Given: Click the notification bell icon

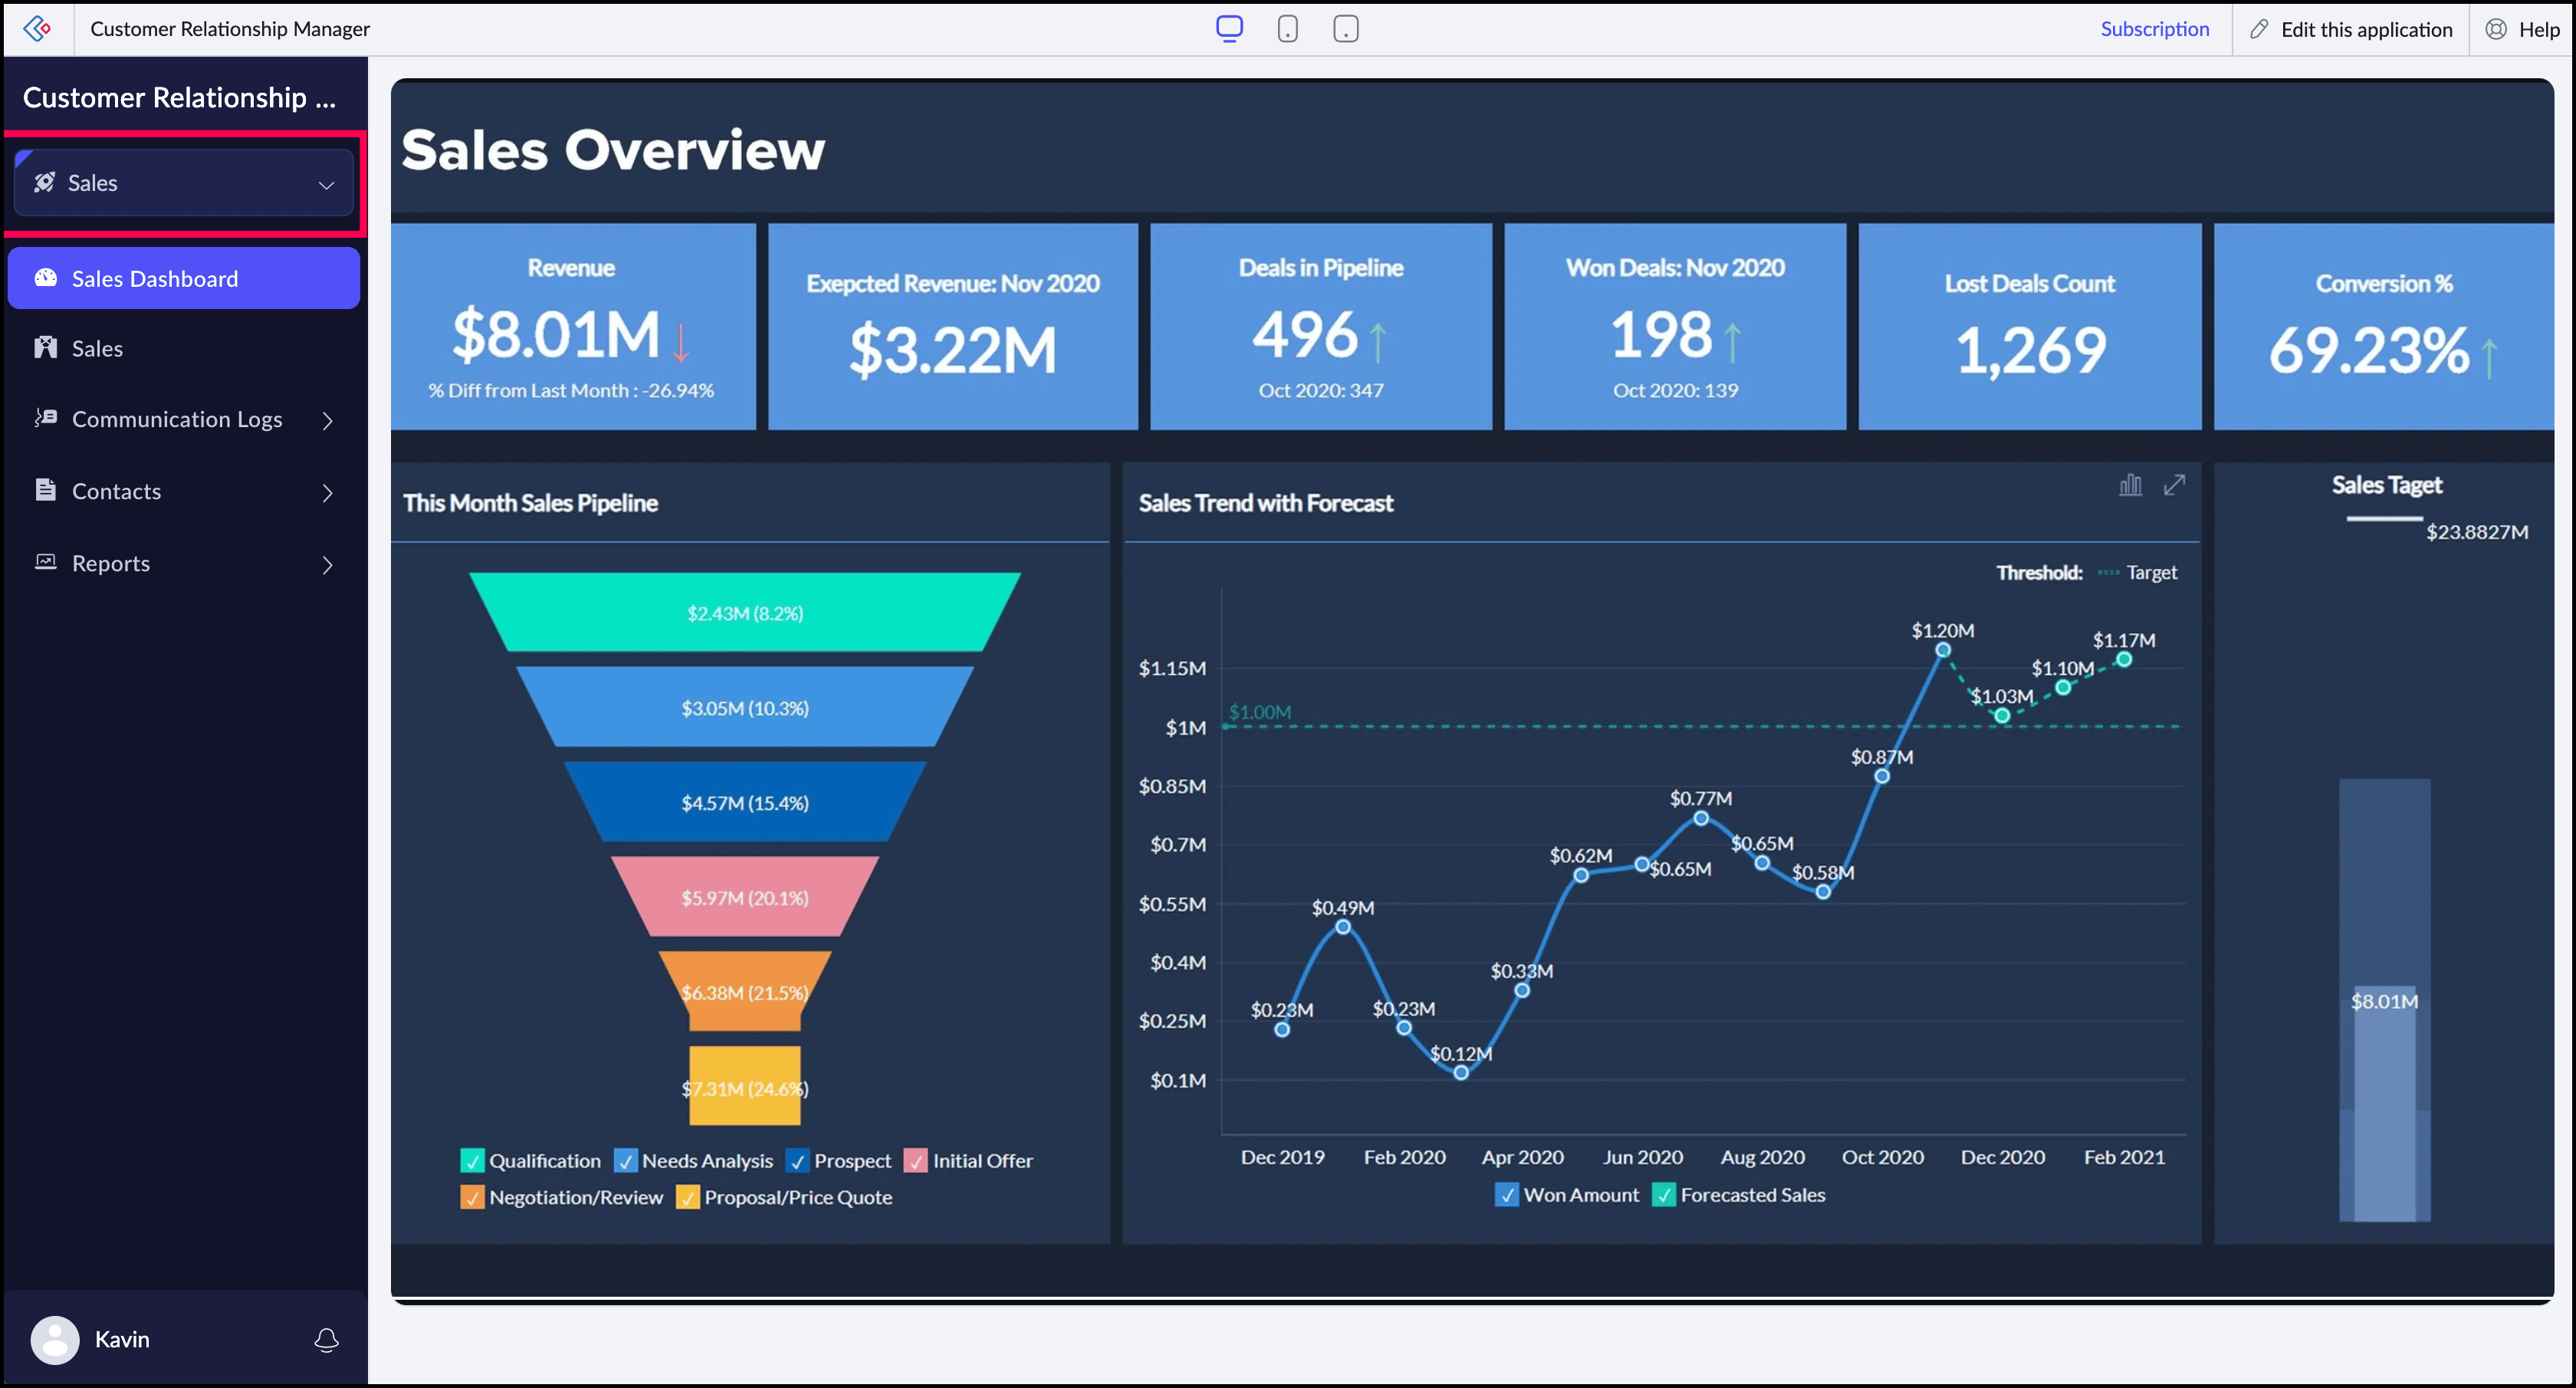Looking at the screenshot, I should pyautogui.click(x=326, y=1340).
